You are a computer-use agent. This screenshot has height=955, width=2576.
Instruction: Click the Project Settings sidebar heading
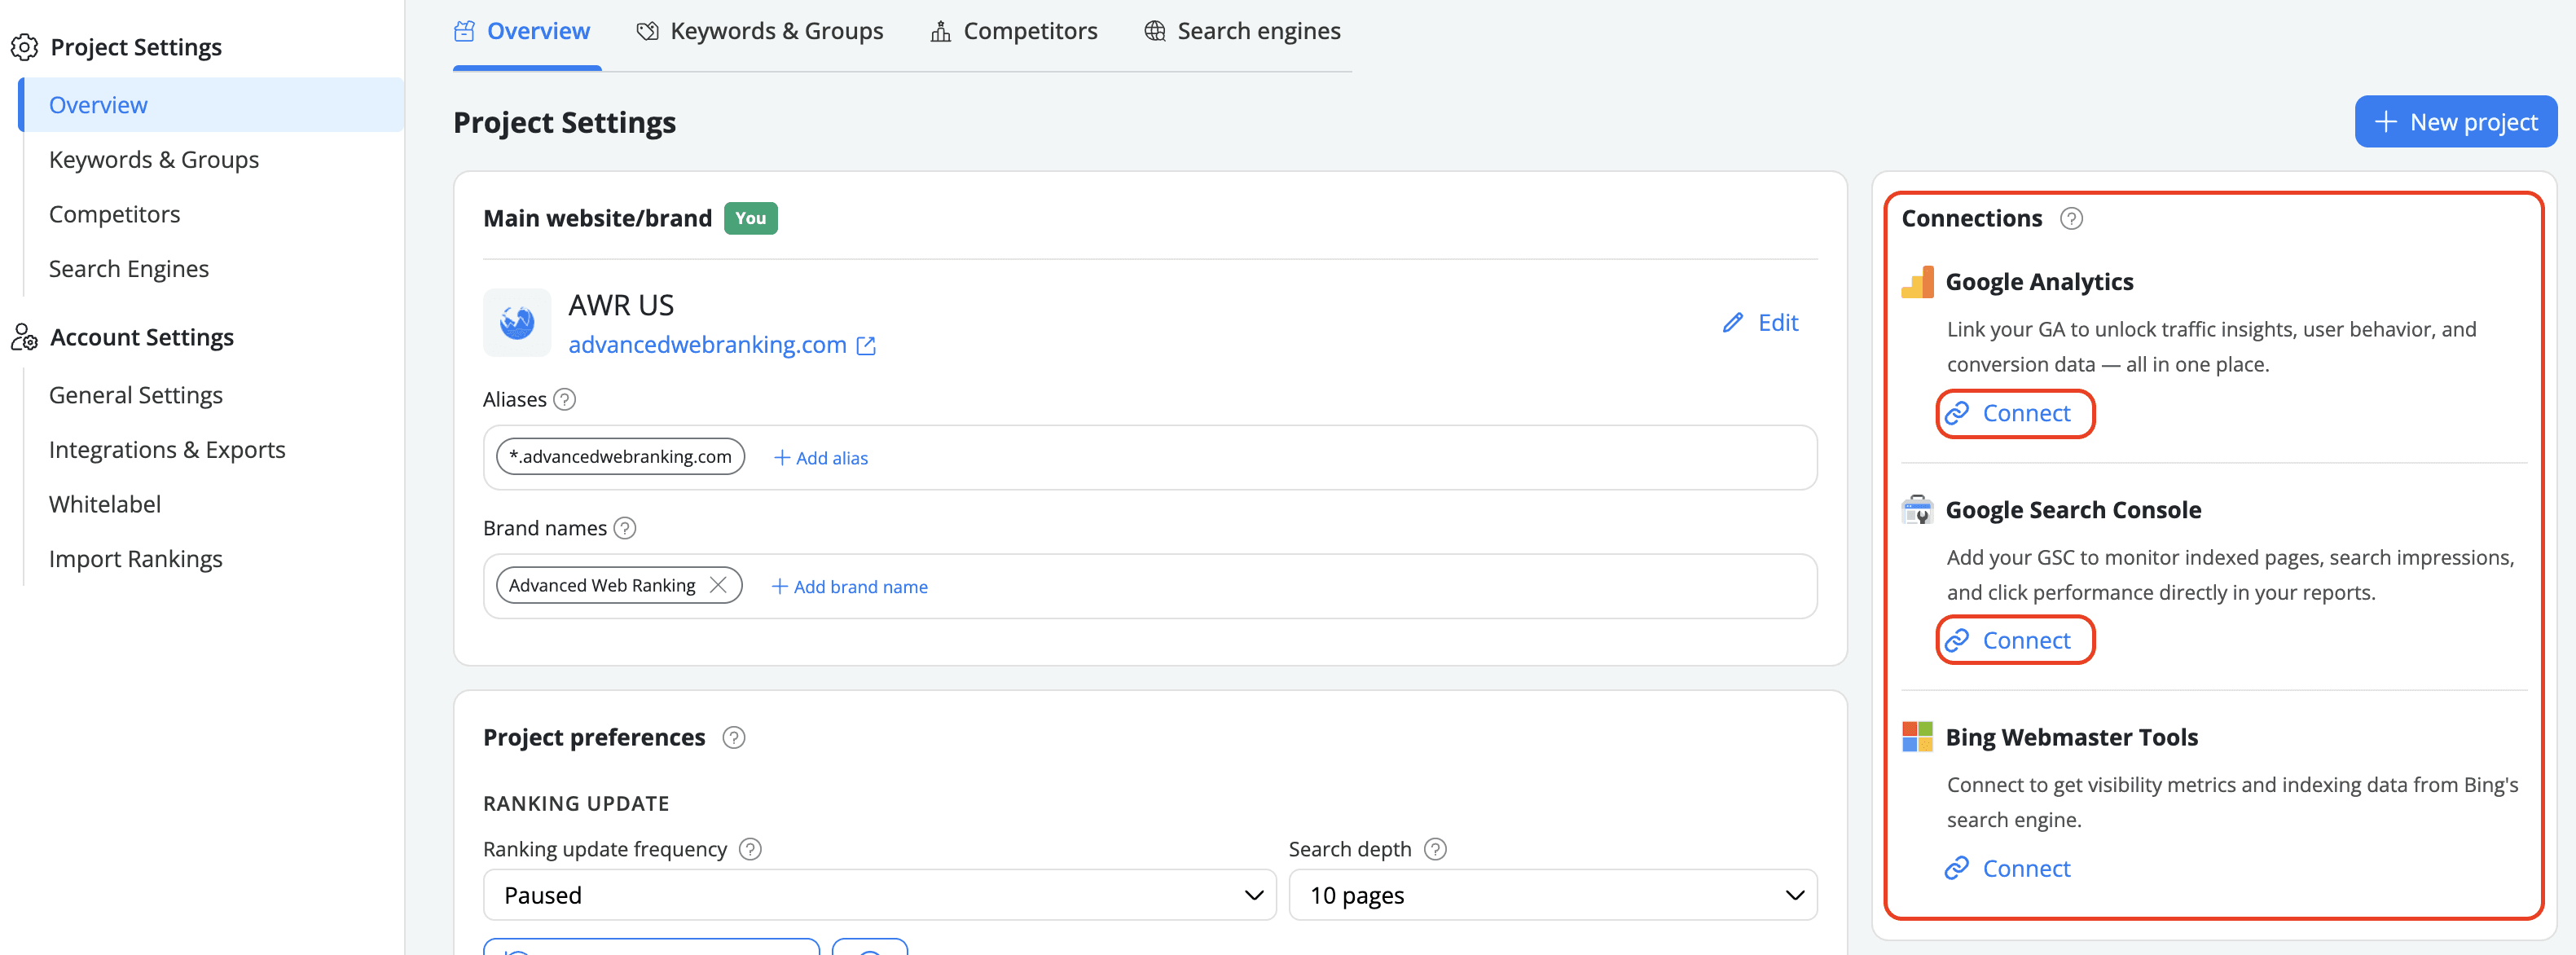(136, 47)
